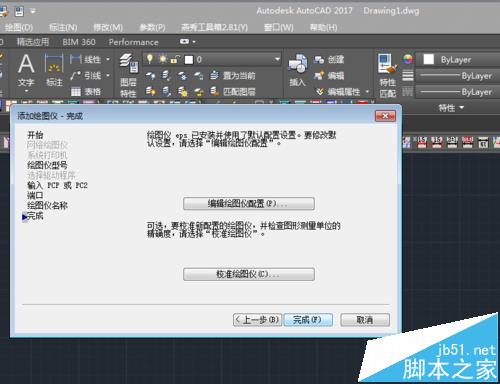Open the 窗口(W) menu

279,28
